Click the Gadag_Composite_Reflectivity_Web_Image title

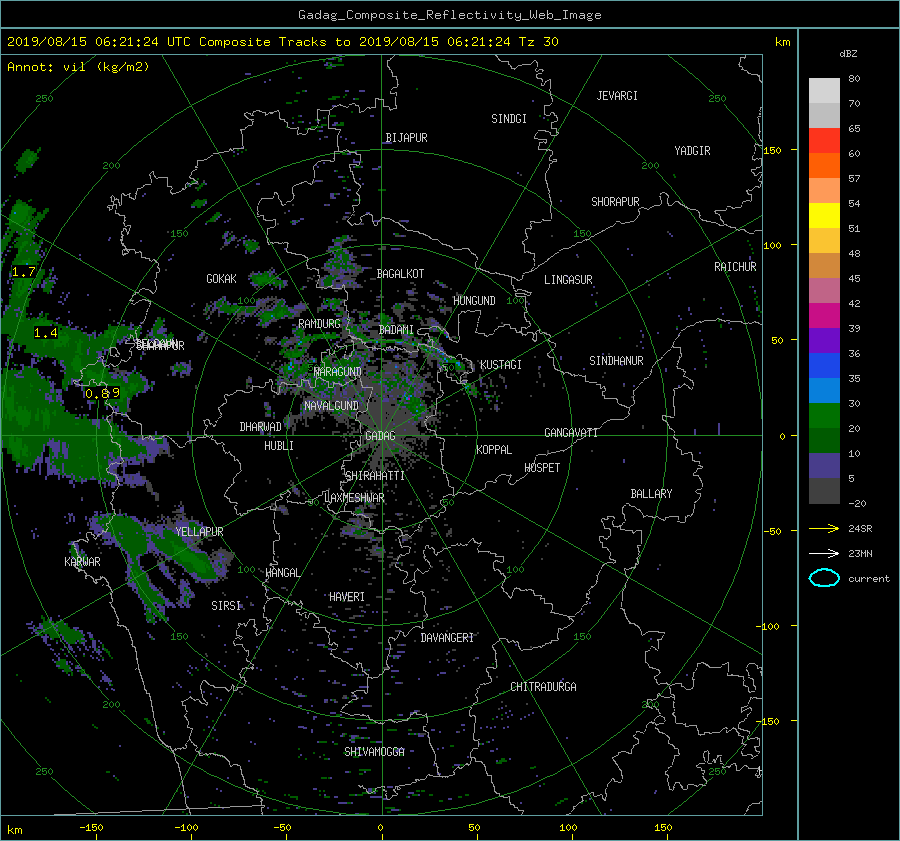pos(449,15)
